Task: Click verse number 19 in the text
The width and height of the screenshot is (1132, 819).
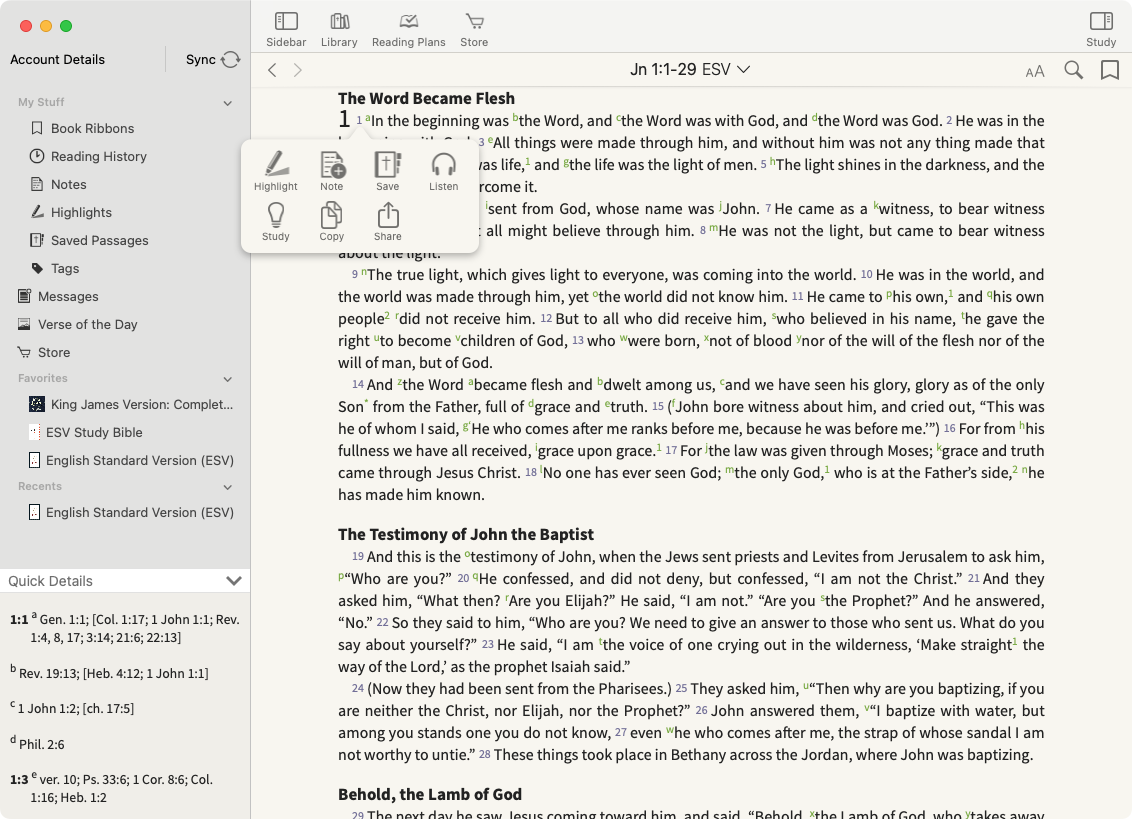Action: click(358, 557)
